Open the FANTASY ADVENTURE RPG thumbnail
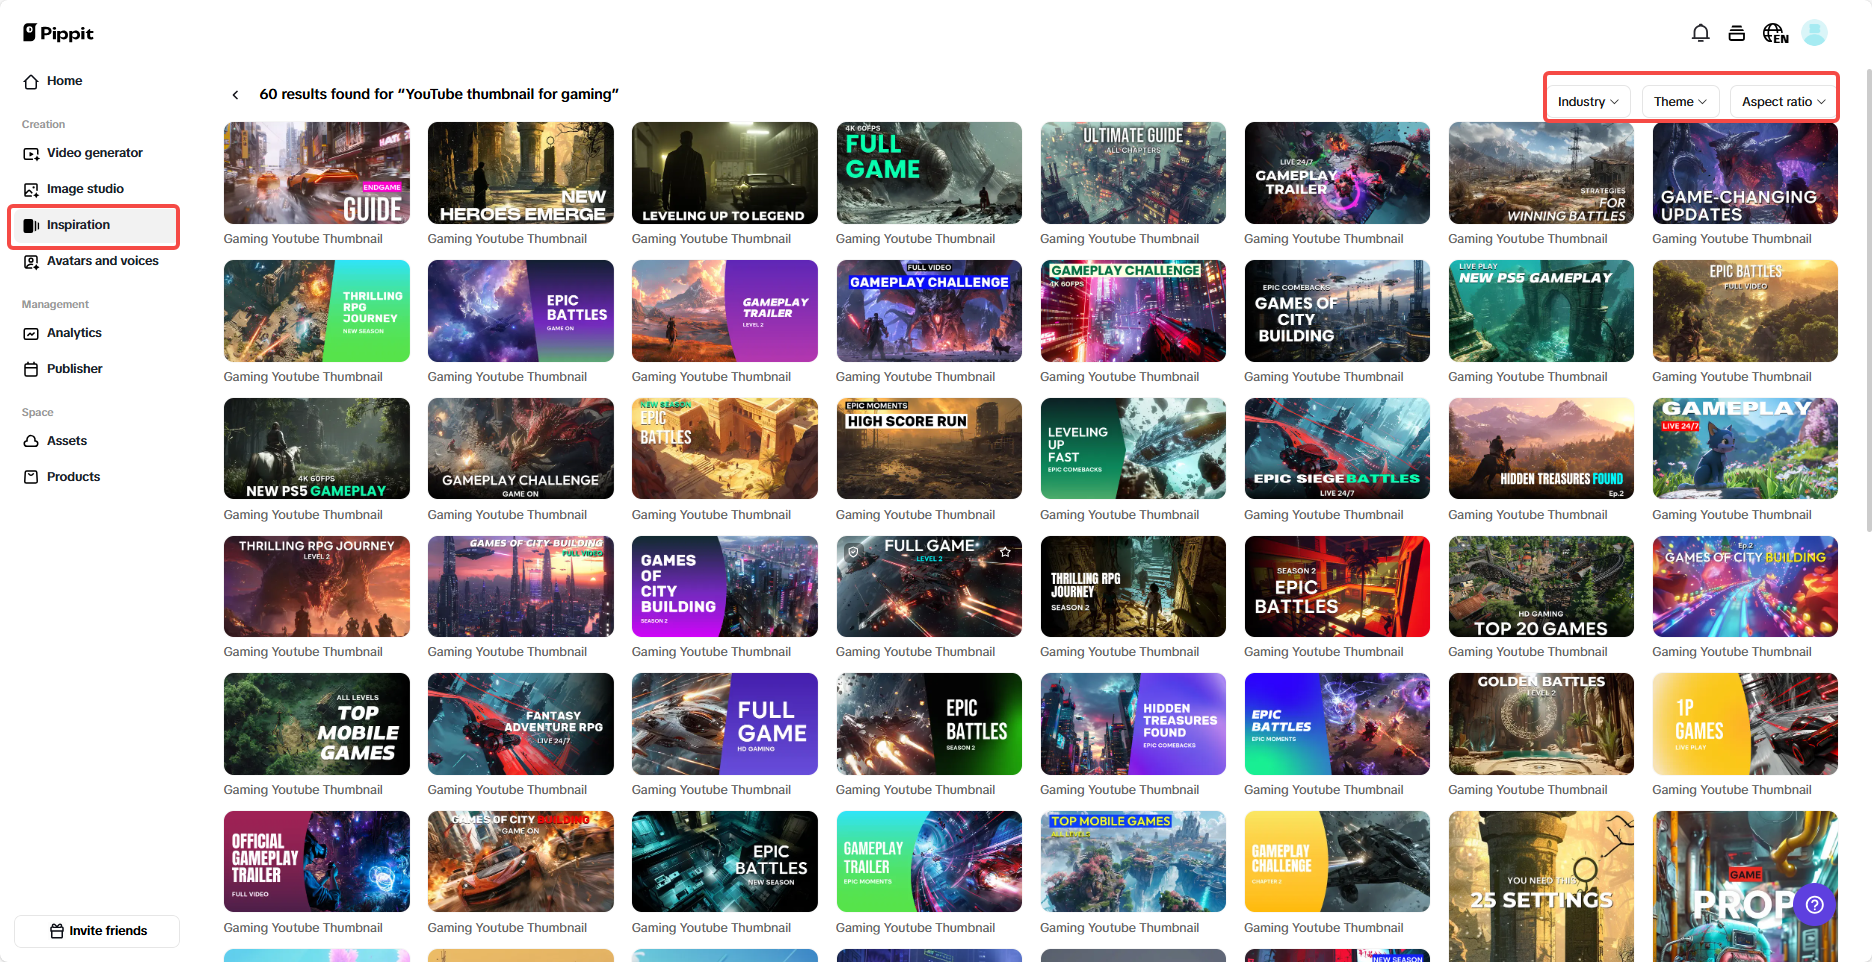The width and height of the screenshot is (1872, 962). pyautogui.click(x=521, y=724)
